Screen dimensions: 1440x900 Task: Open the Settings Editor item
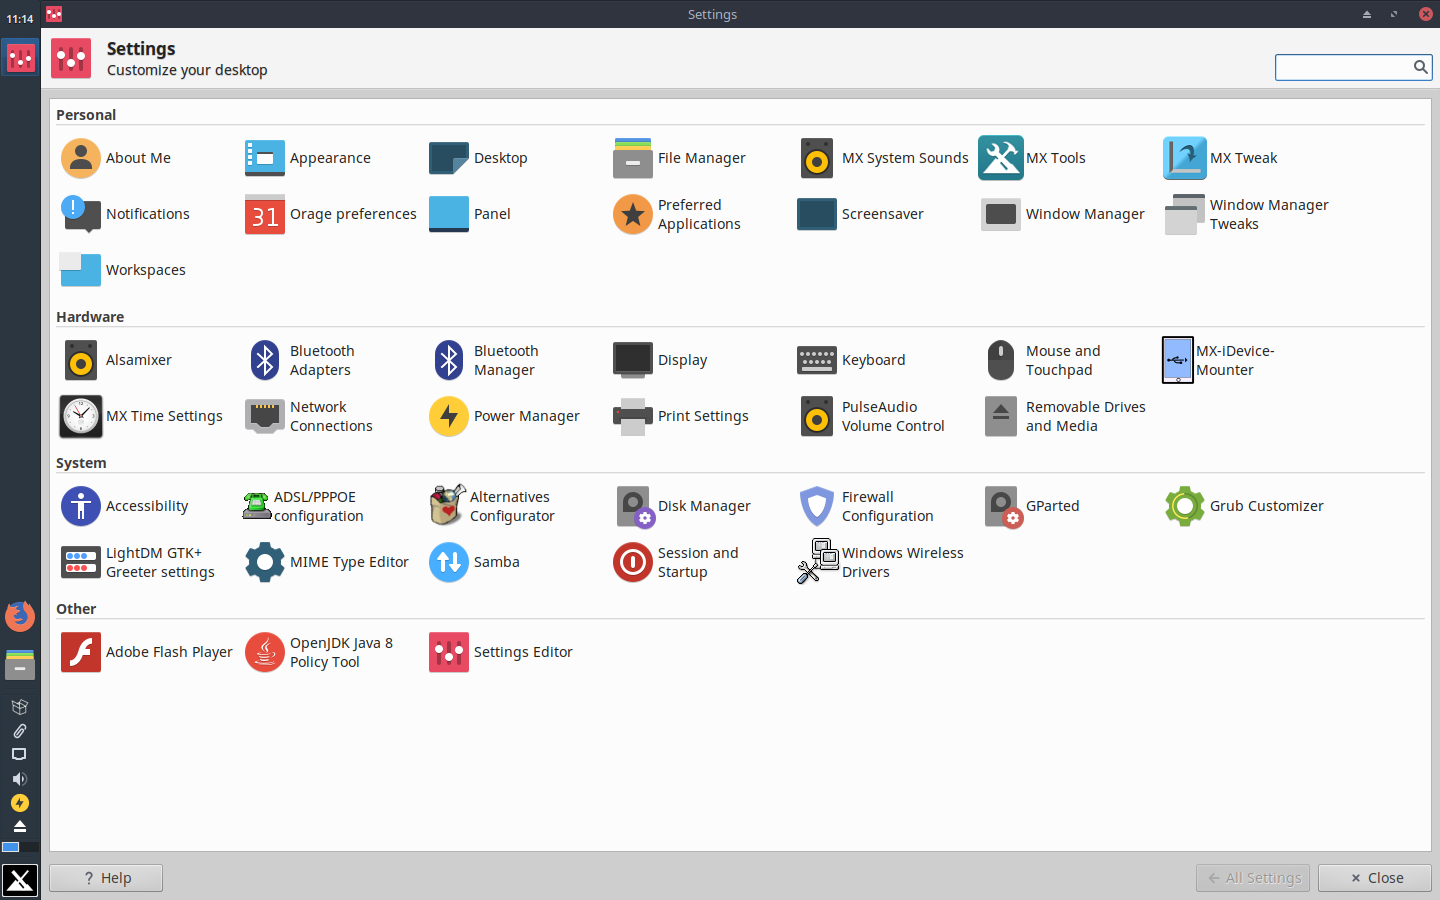click(449, 652)
